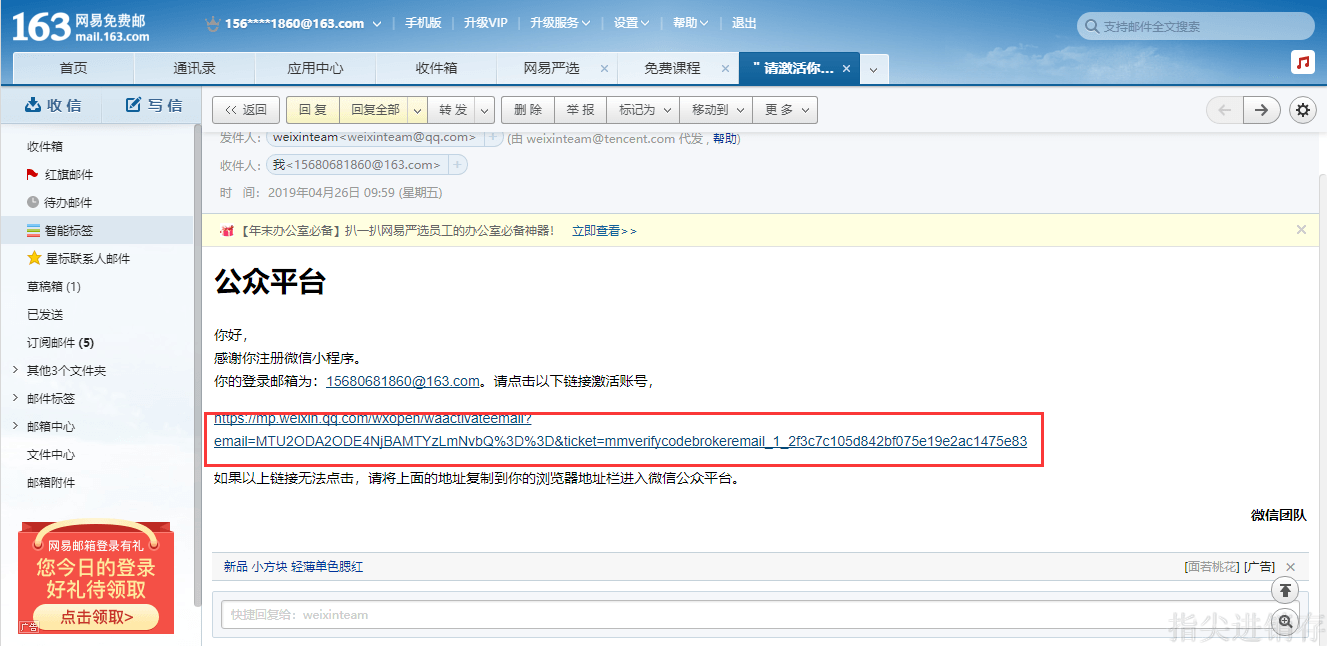Open account email address dropdown

click(376, 24)
